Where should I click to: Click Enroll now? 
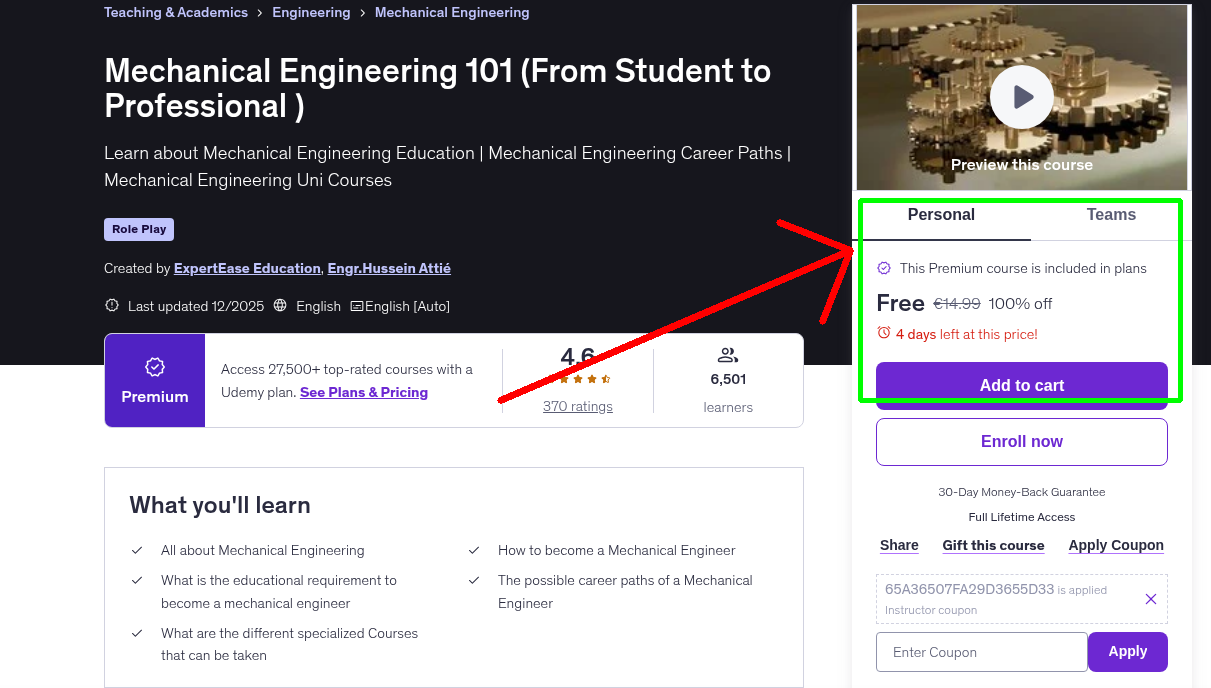pos(1021,441)
